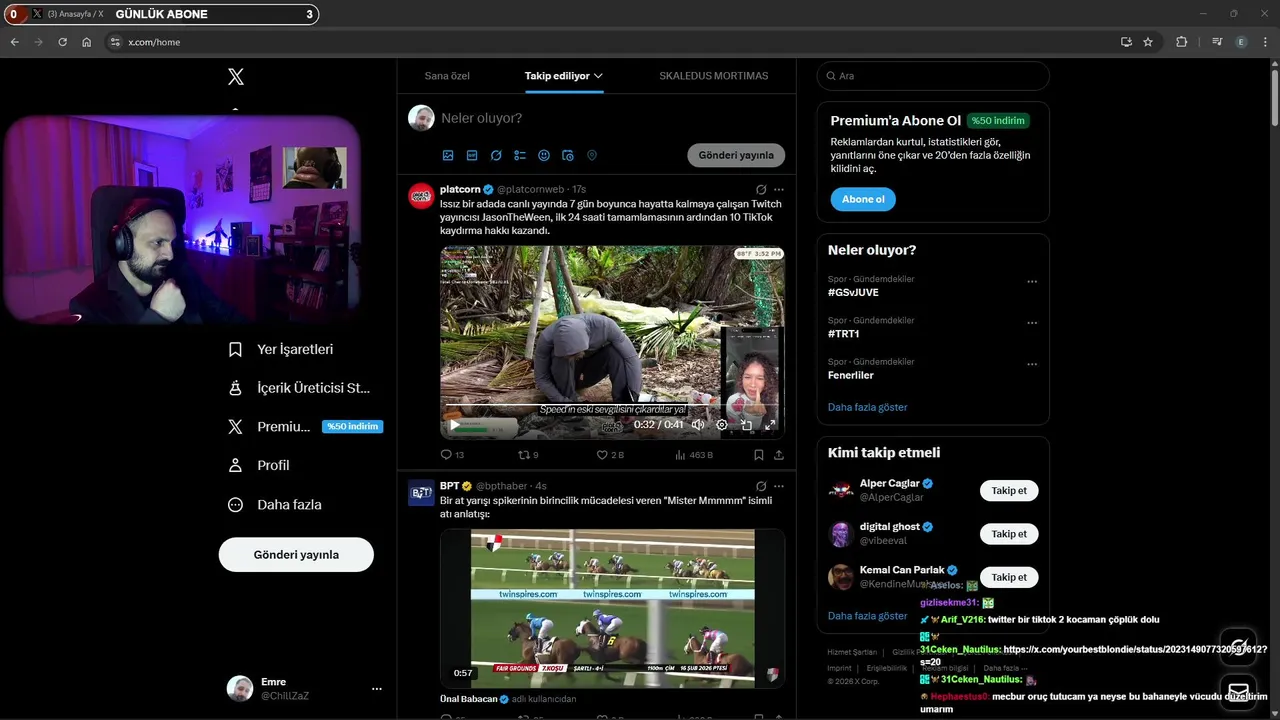Open trending hashtag #TRT1
This screenshot has height=720, width=1280.
844,334
